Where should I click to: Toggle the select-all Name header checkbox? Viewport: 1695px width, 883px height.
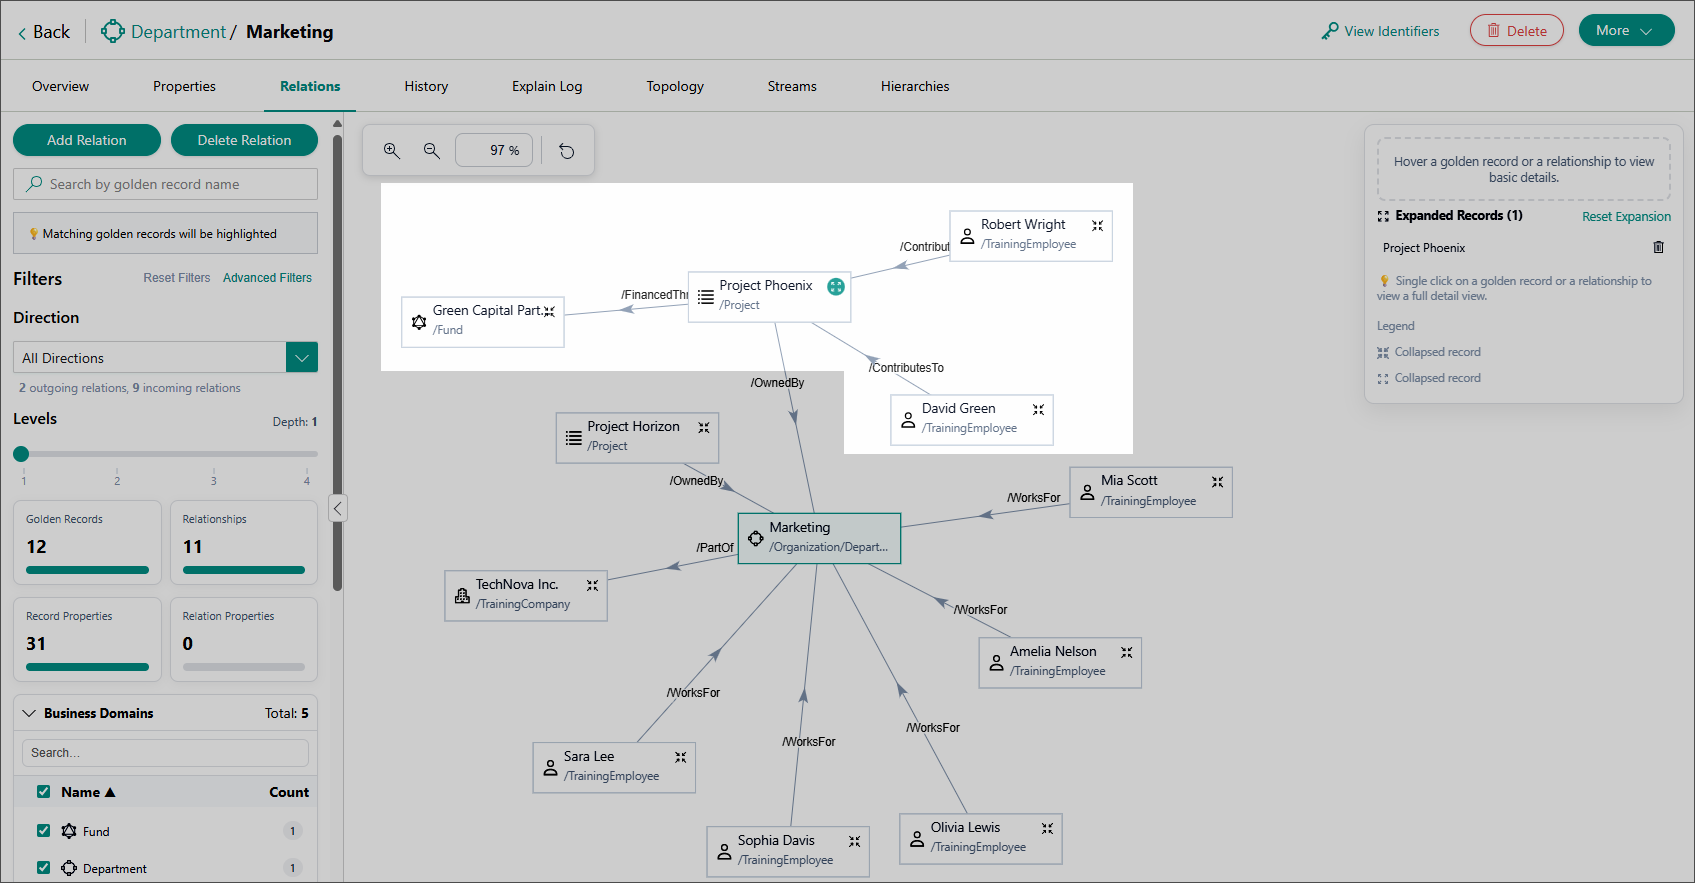[43, 791]
